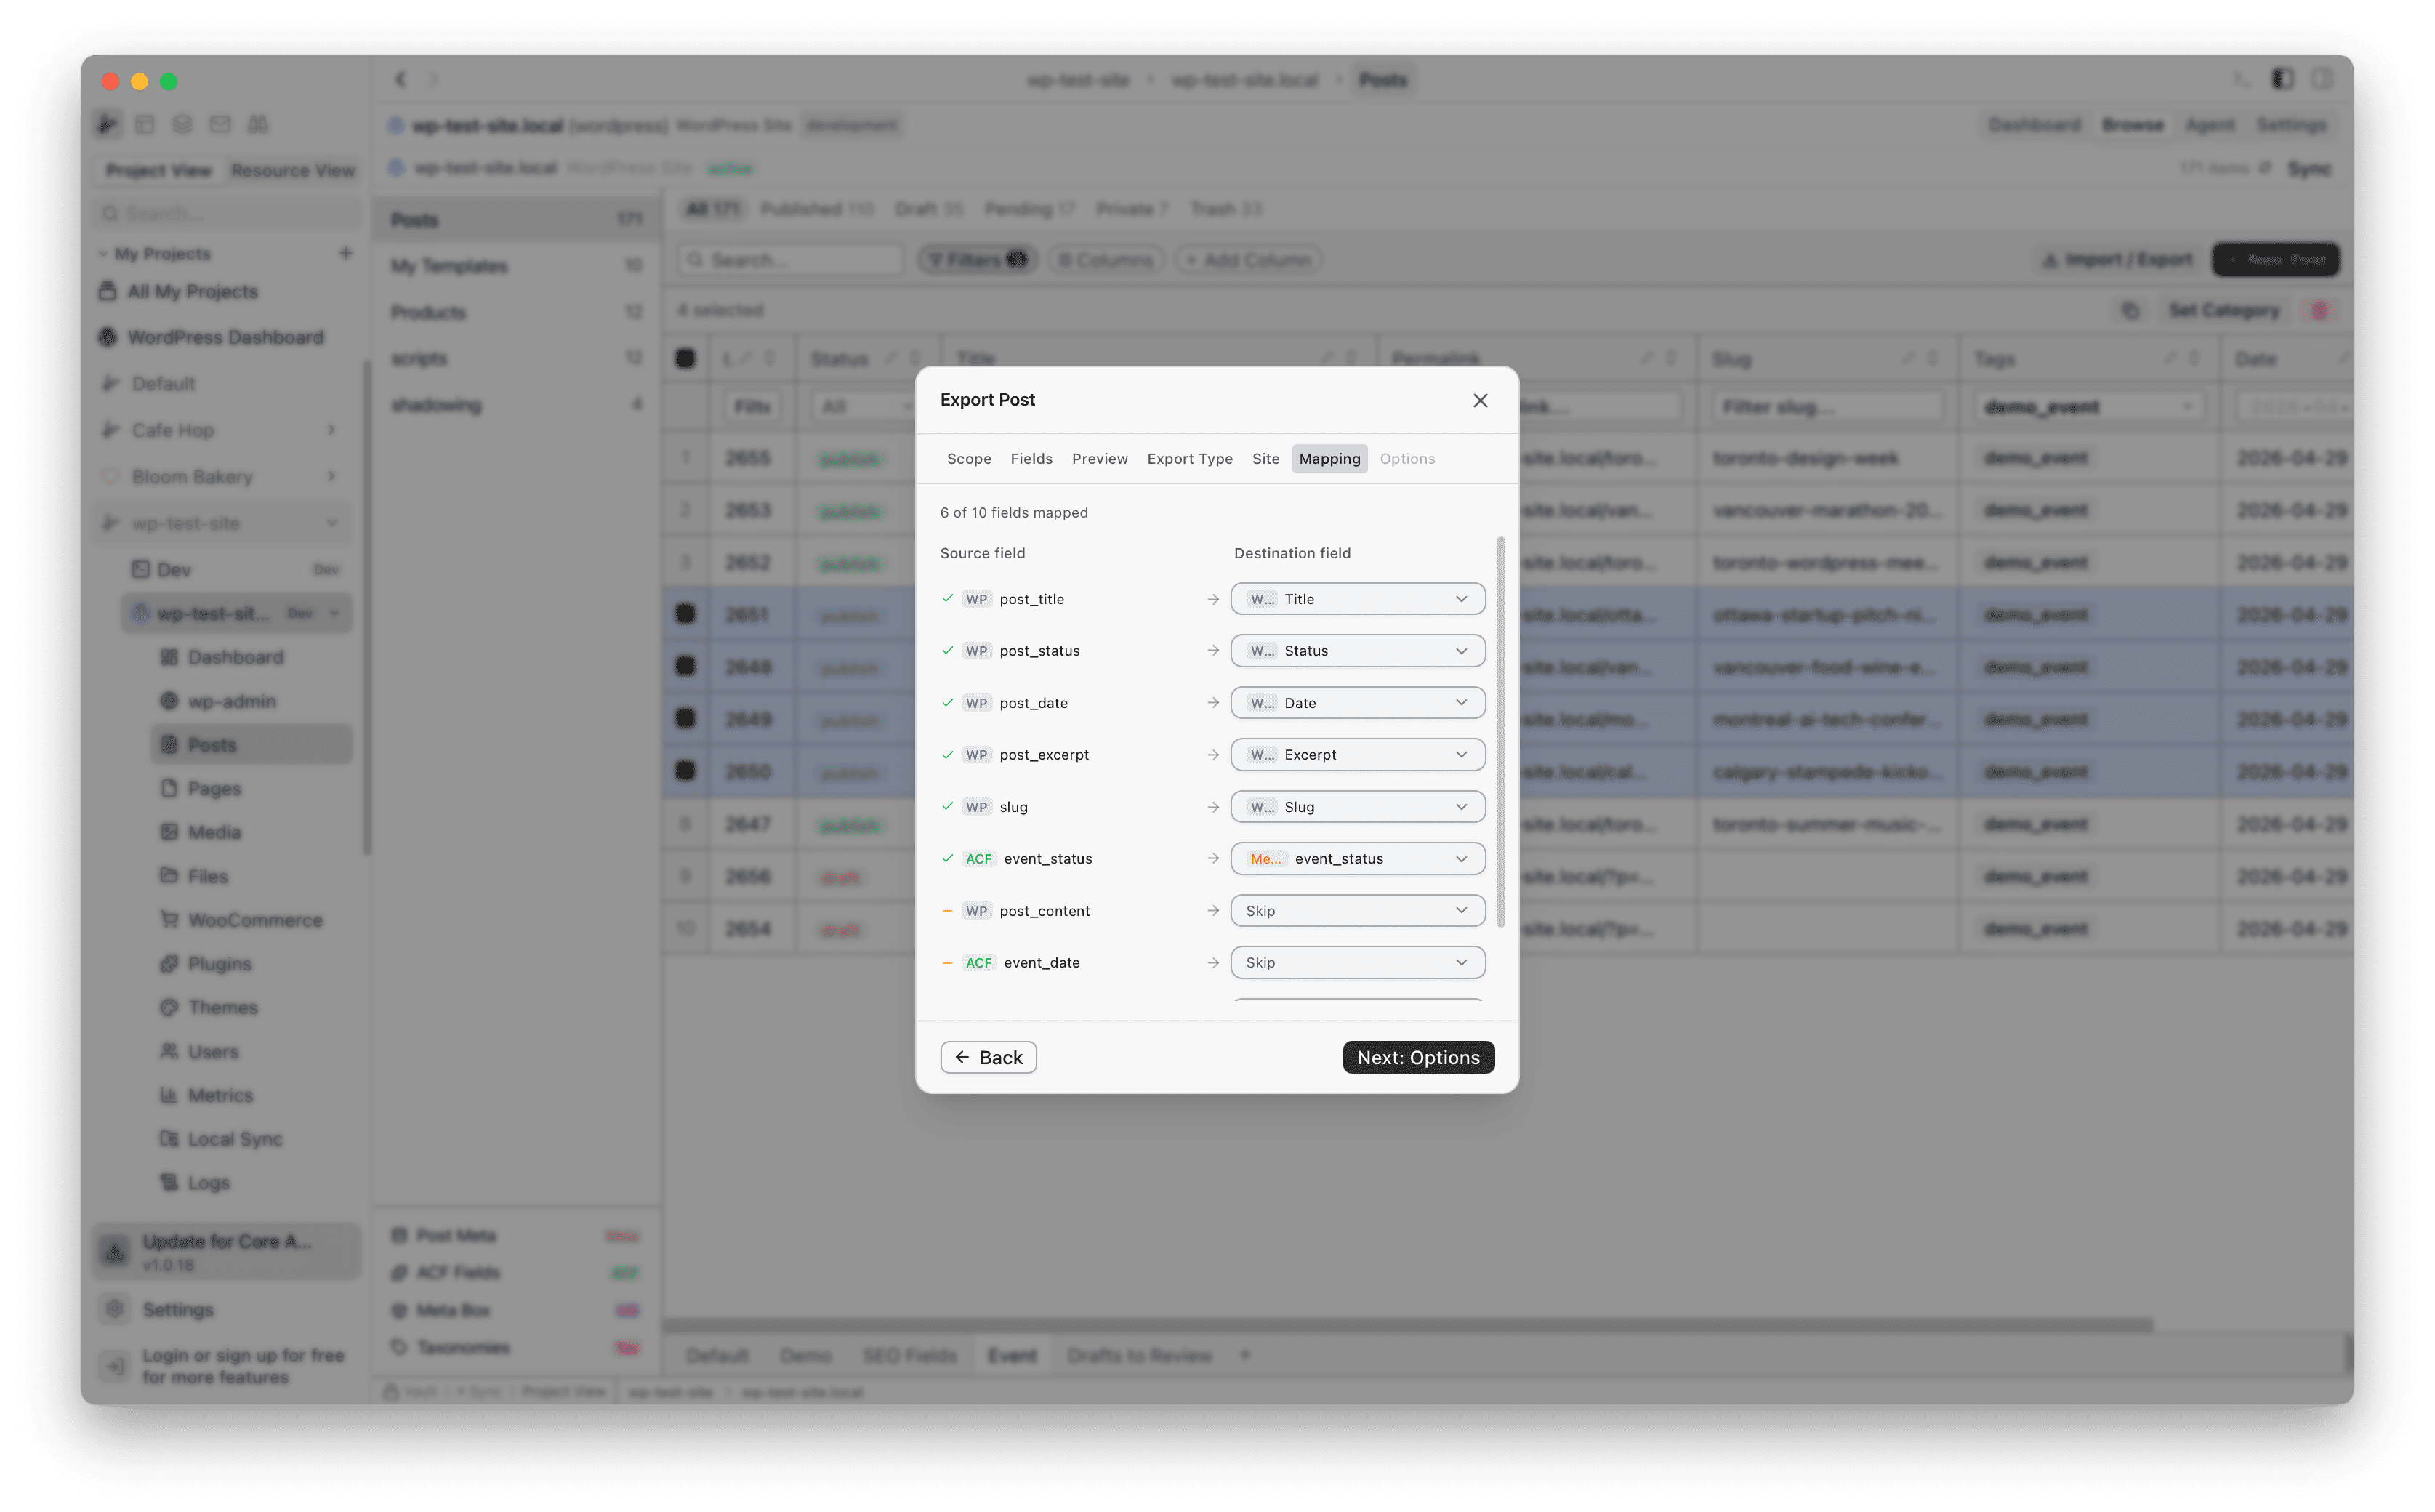
Task: Click the green checkmark next to post_title
Action: (x=947, y=599)
